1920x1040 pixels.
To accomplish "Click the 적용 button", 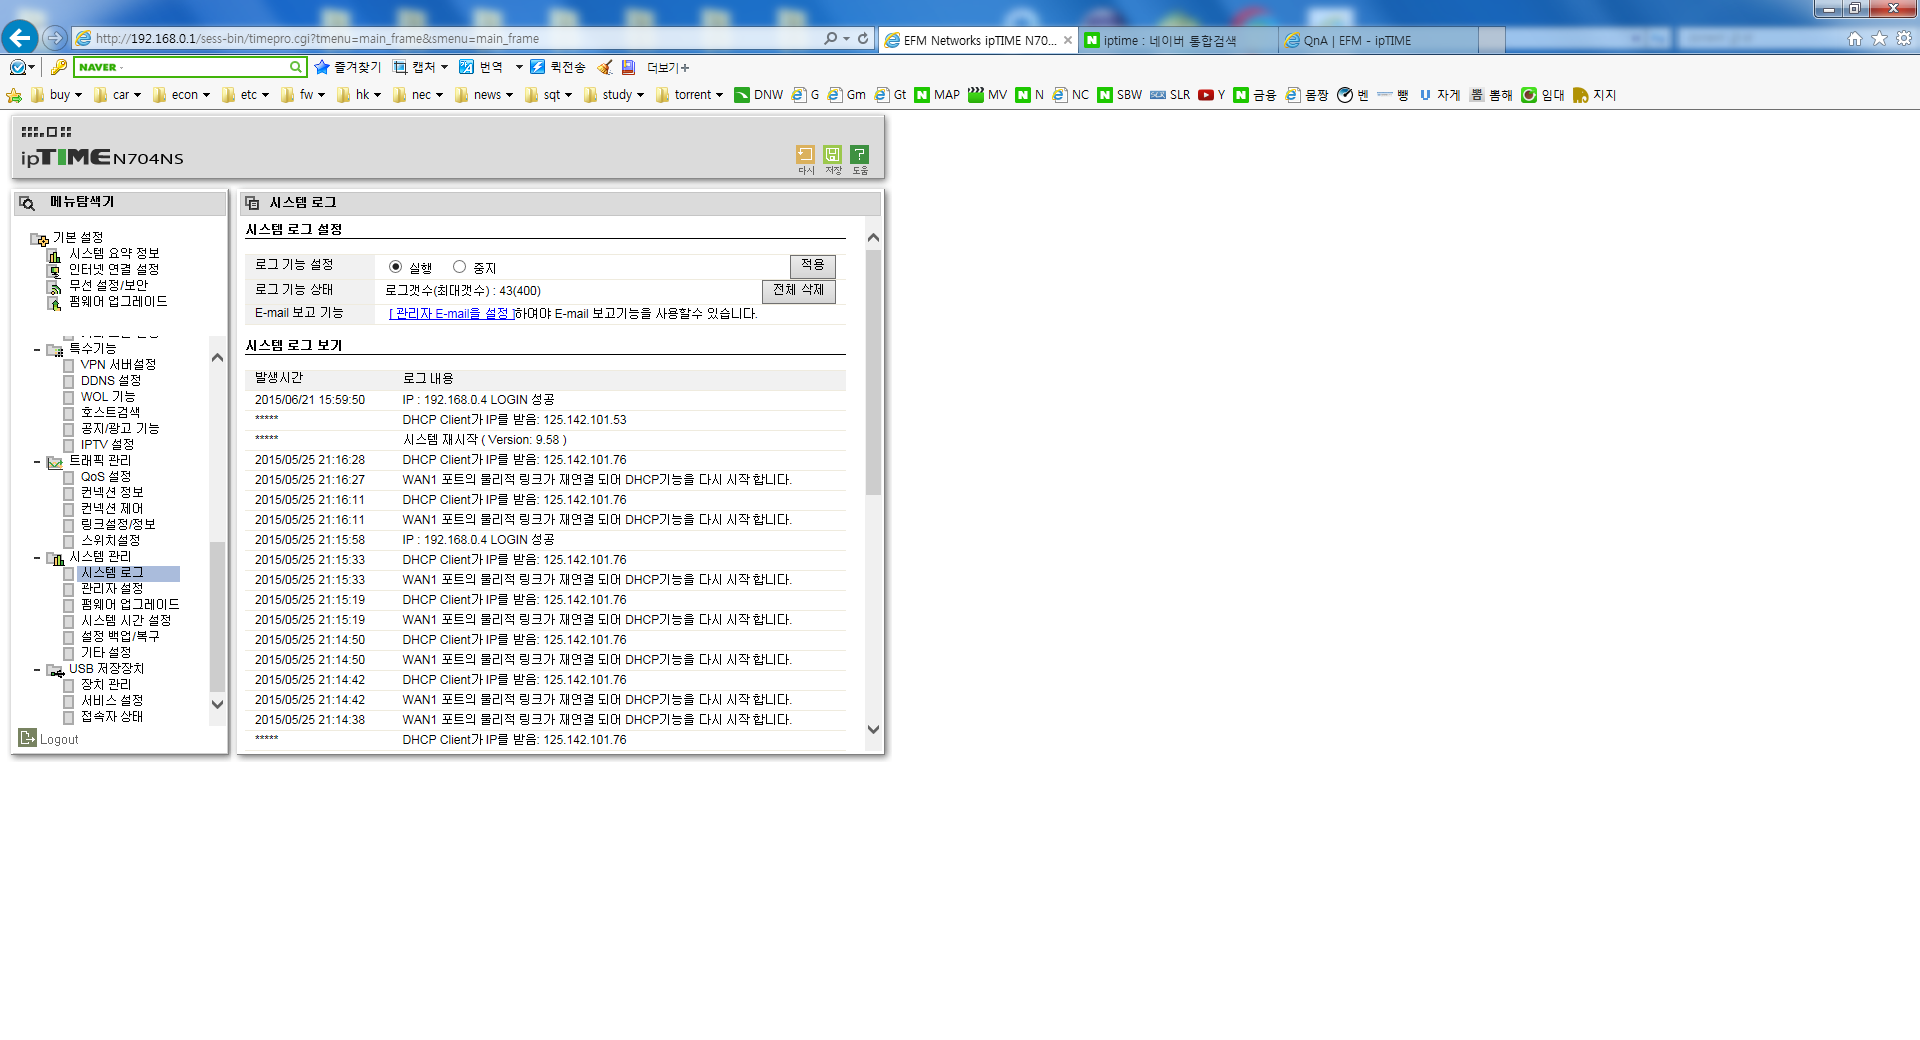I will pyautogui.click(x=812, y=265).
